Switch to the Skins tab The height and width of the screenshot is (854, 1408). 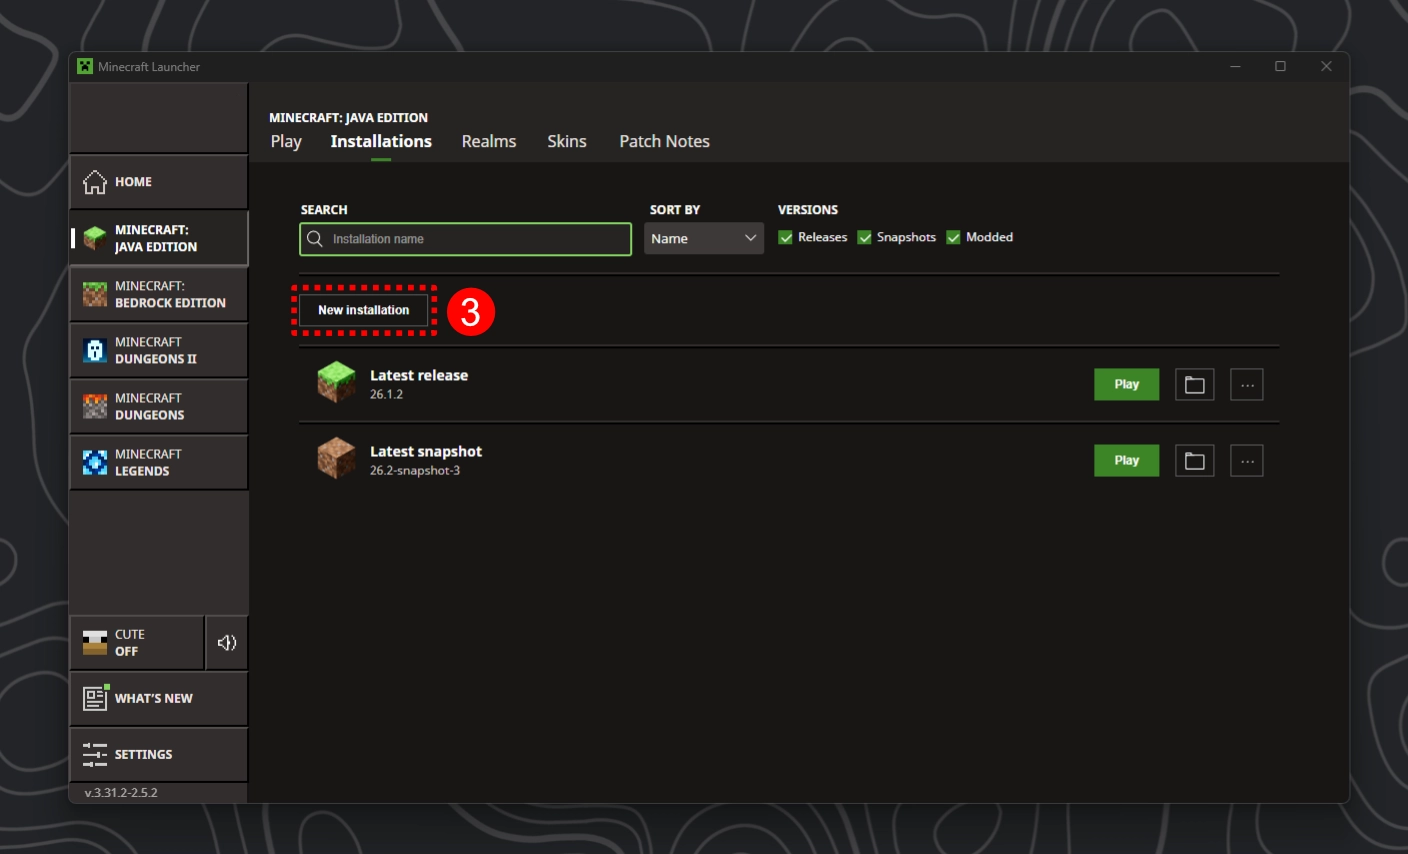[x=566, y=141]
